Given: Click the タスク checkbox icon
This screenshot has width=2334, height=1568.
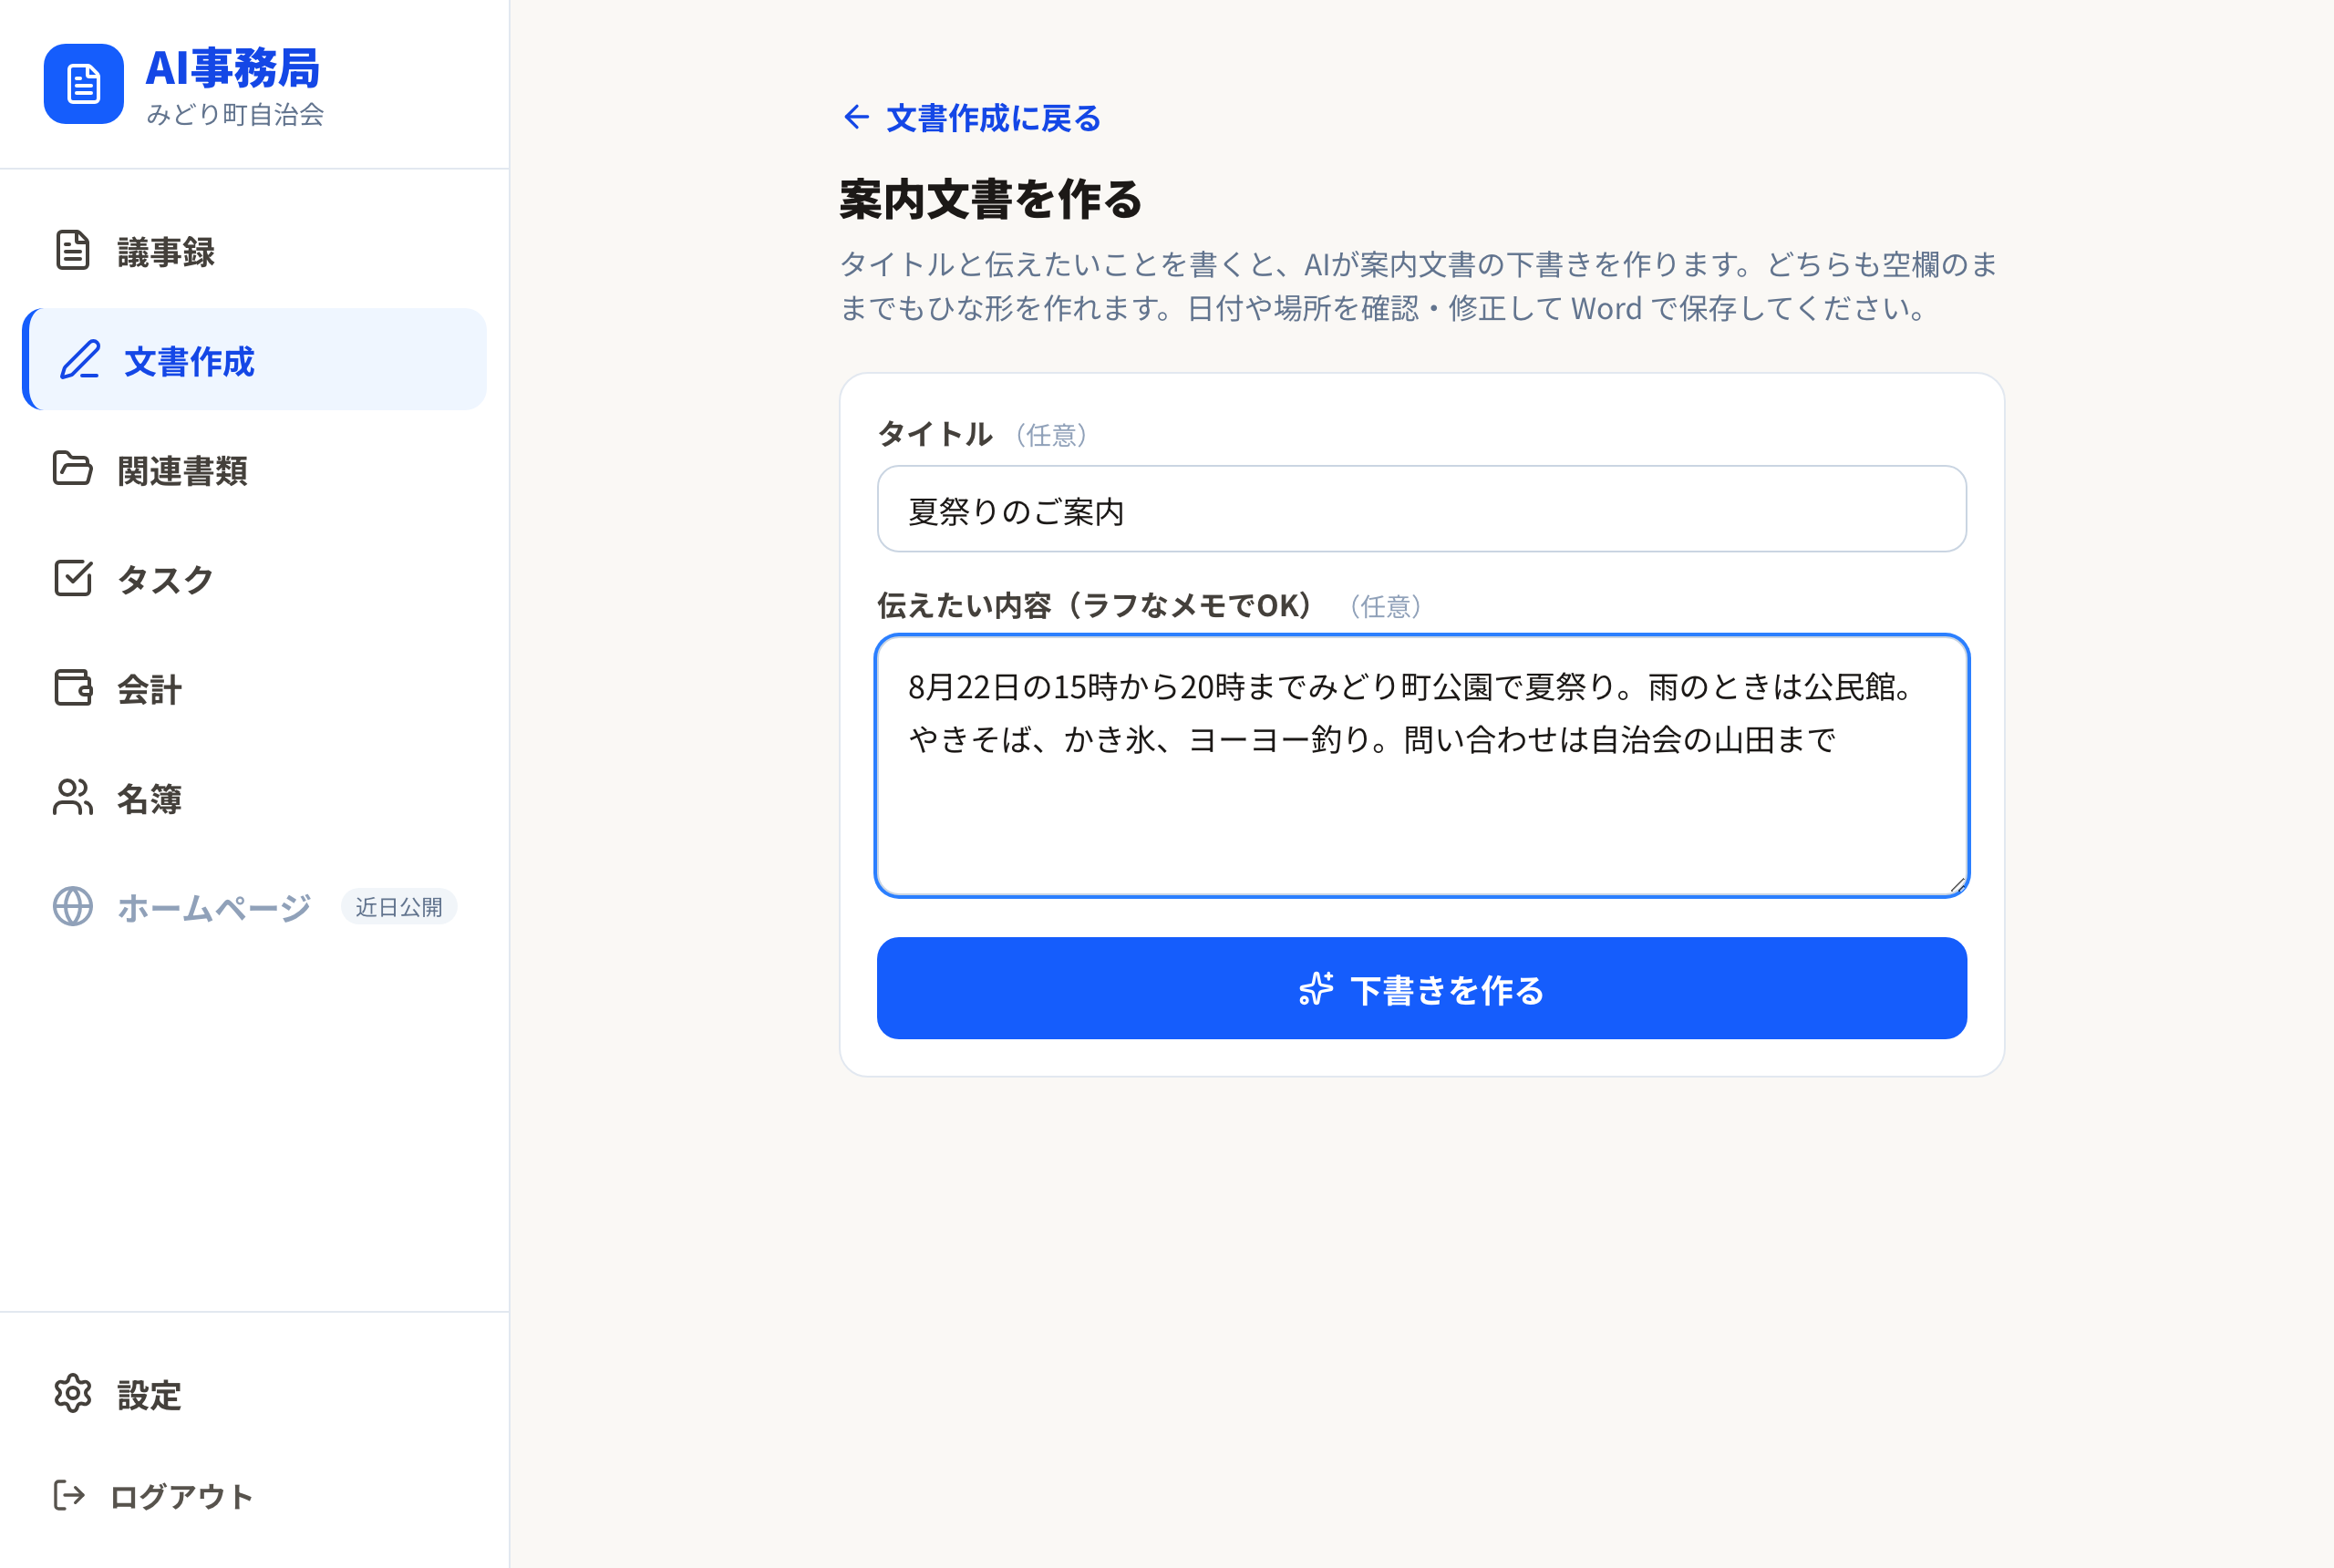Looking at the screenshot, I should point(73,578).
